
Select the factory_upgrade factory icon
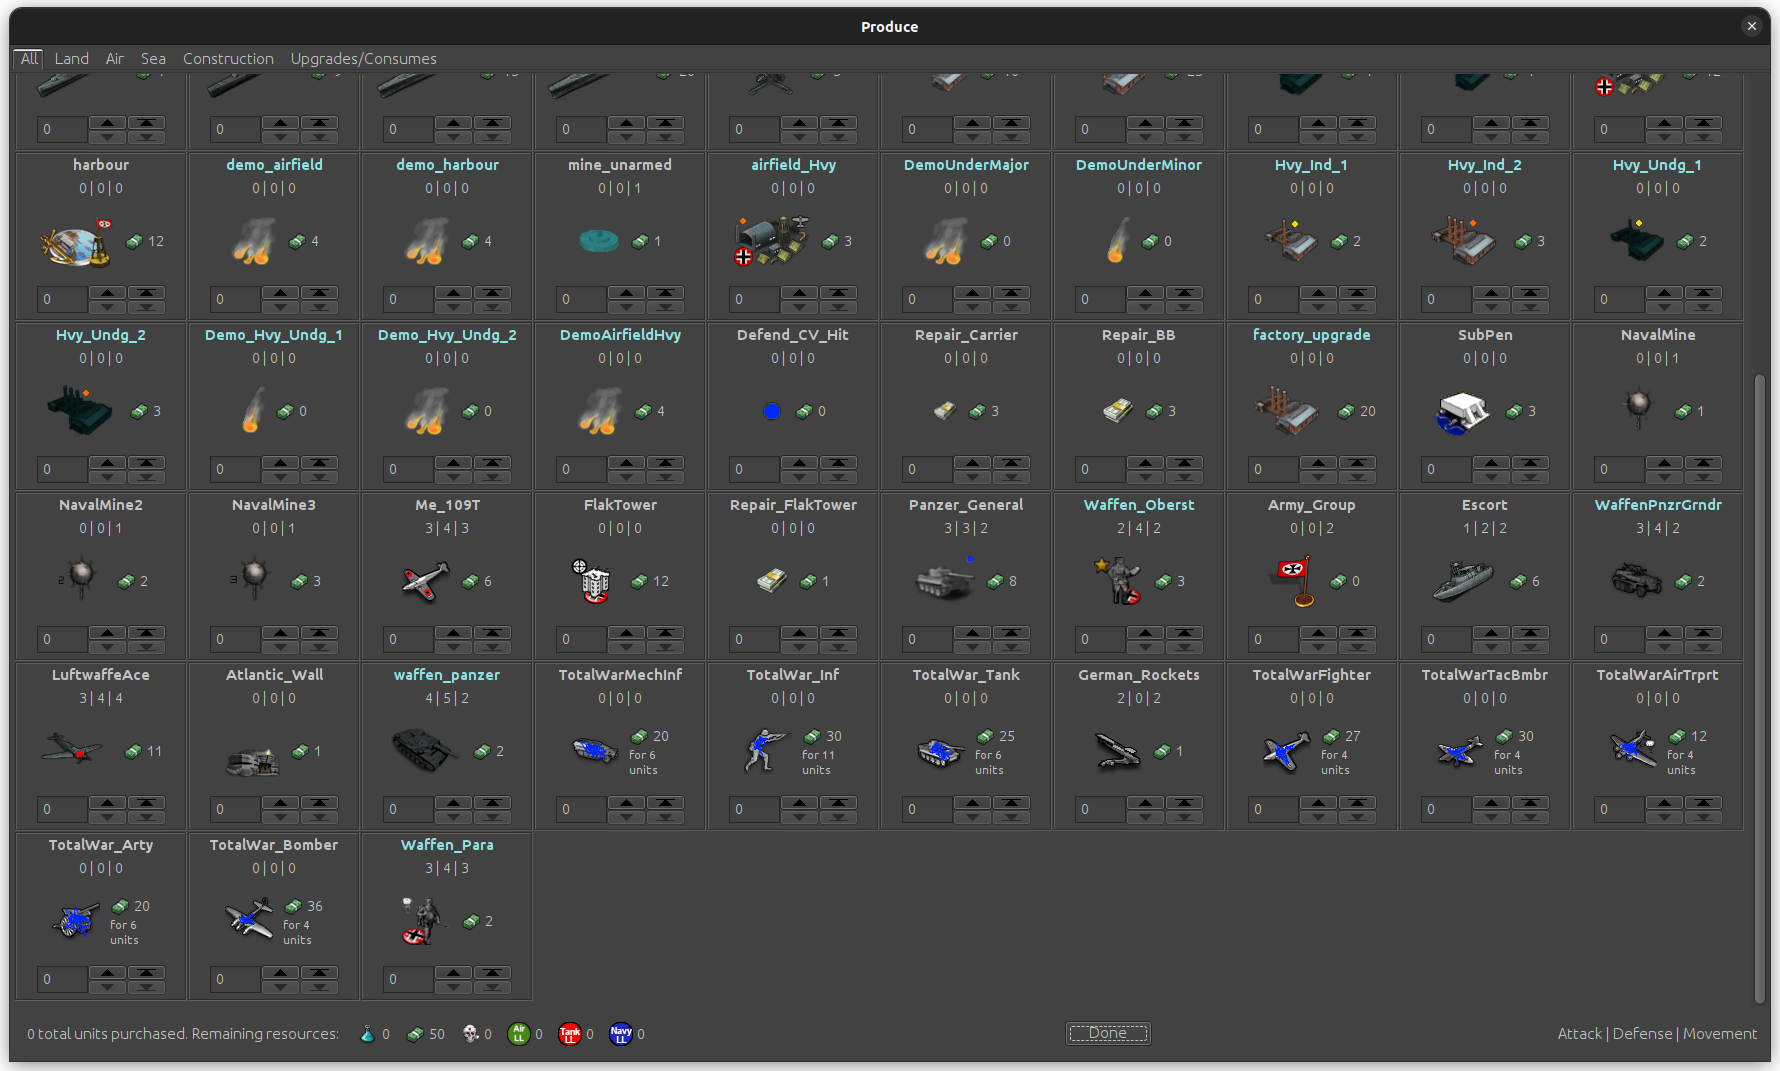pyautogui.click(x=1288, y=411)
